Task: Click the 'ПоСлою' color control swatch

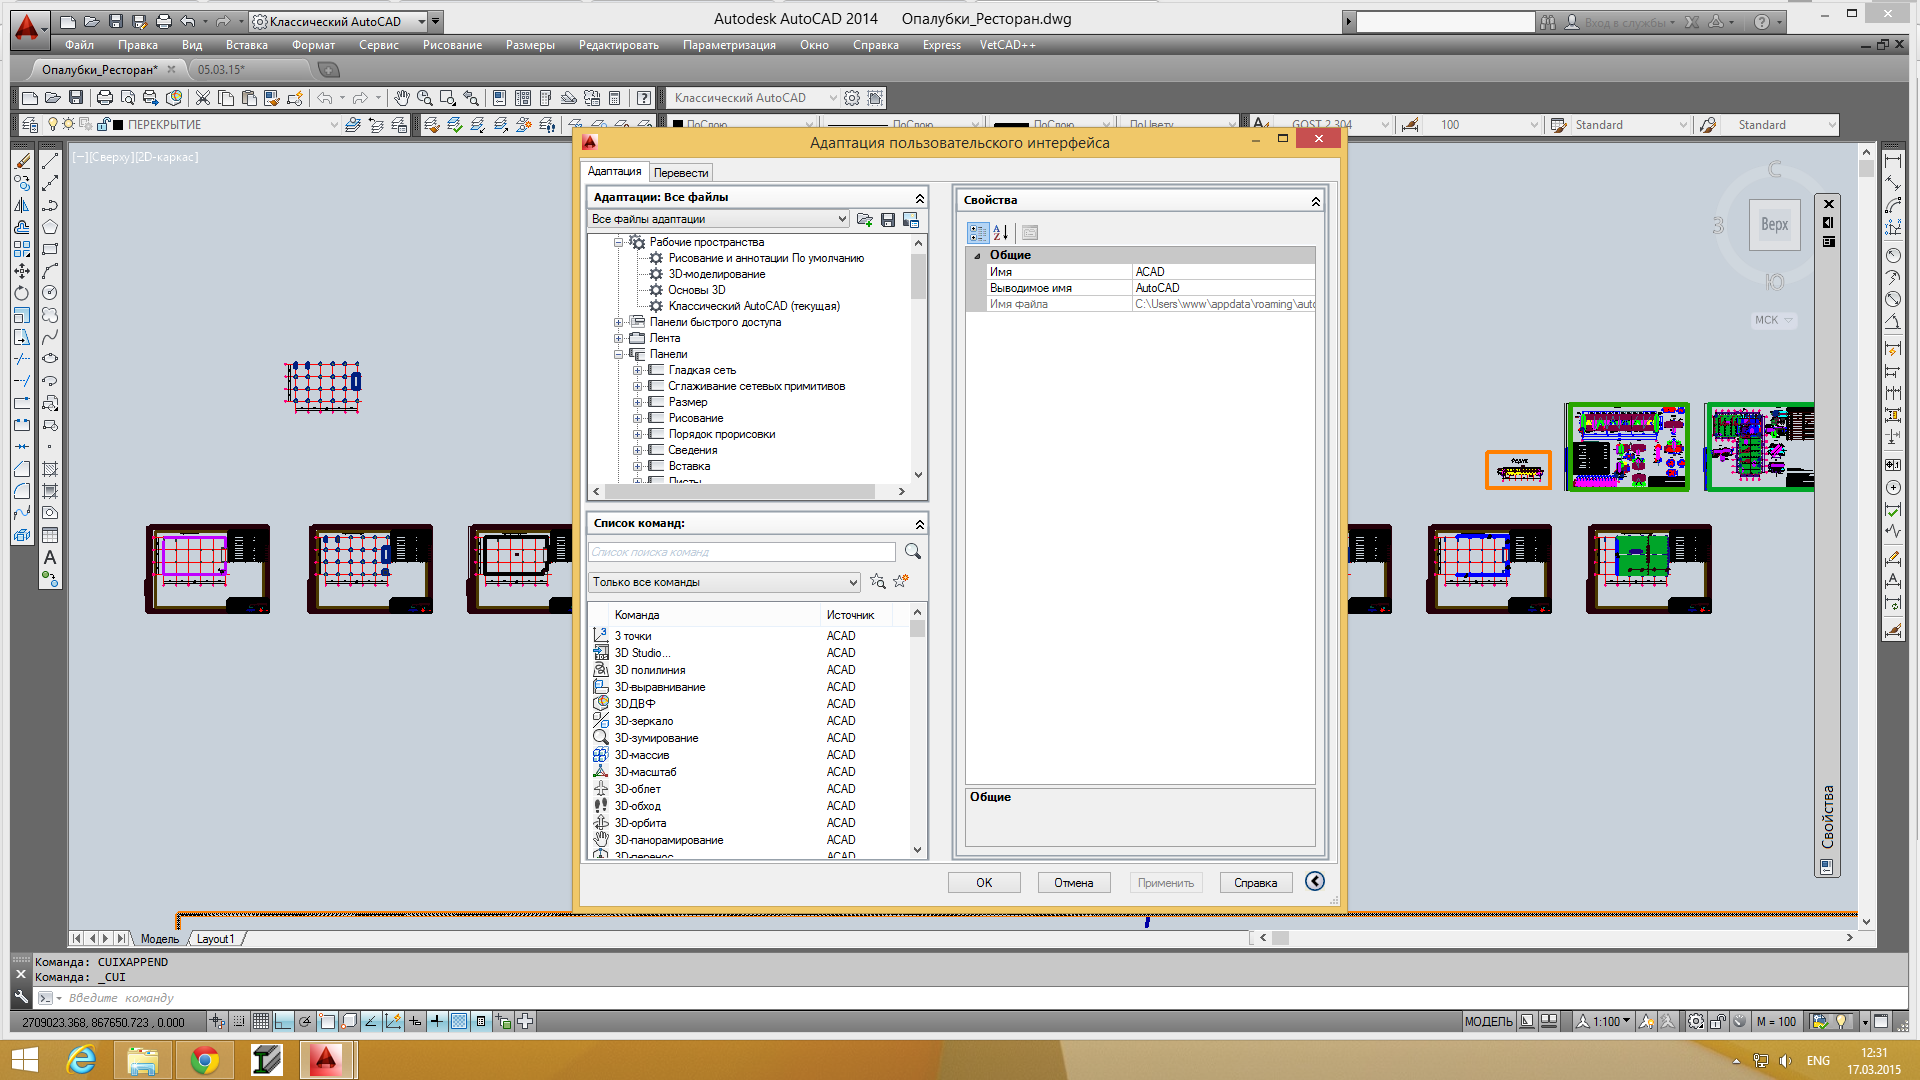Action: tap(677, 125)
